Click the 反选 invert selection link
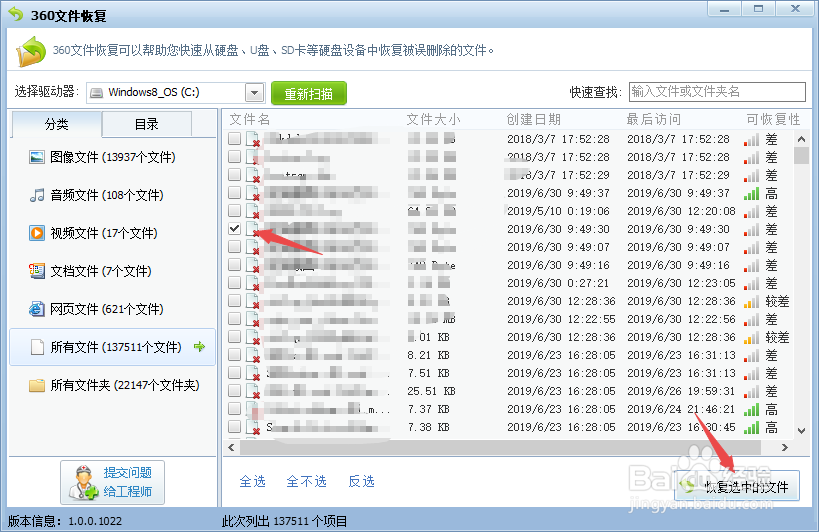Image resolution: width=819 pixels, height=532 pixels. [361, 481]
